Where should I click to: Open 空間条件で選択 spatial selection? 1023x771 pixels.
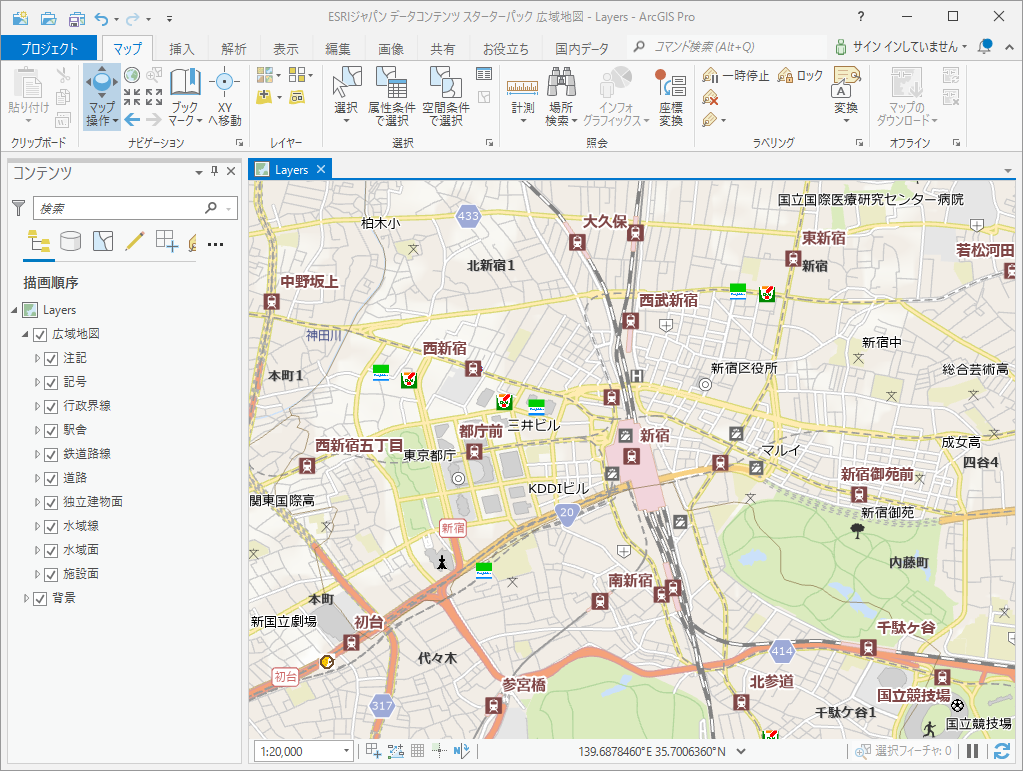pos(446,96)
